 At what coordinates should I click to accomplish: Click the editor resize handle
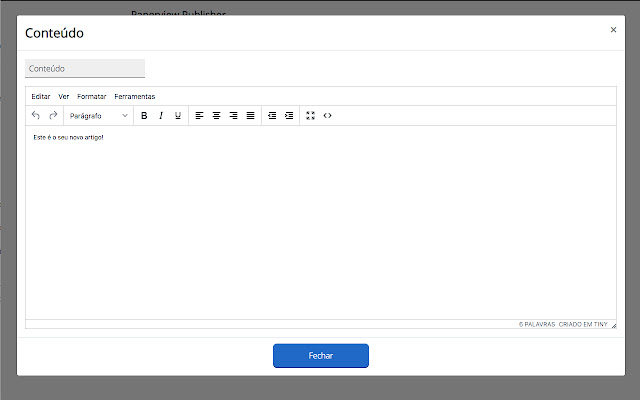tap(613, 325)
